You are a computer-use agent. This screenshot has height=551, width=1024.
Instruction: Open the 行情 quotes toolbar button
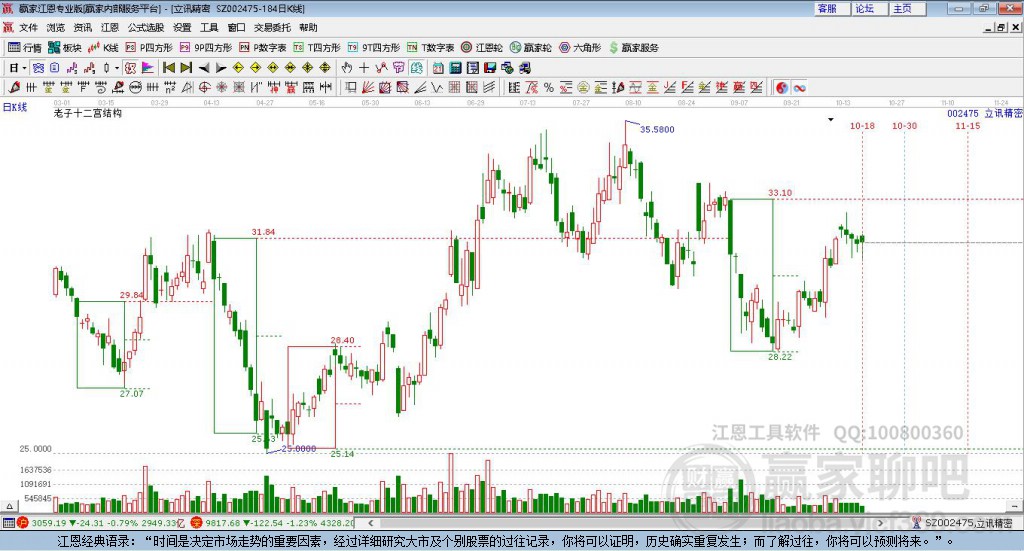[24, 48]
